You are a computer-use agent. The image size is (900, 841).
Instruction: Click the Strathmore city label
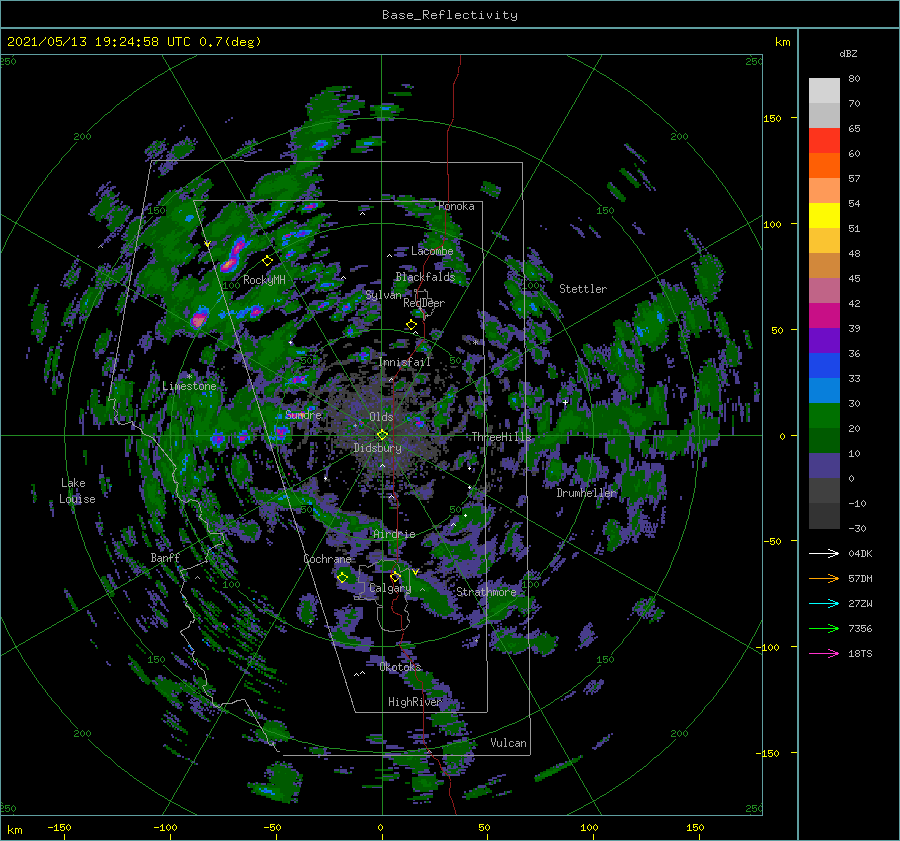(486, 592)
